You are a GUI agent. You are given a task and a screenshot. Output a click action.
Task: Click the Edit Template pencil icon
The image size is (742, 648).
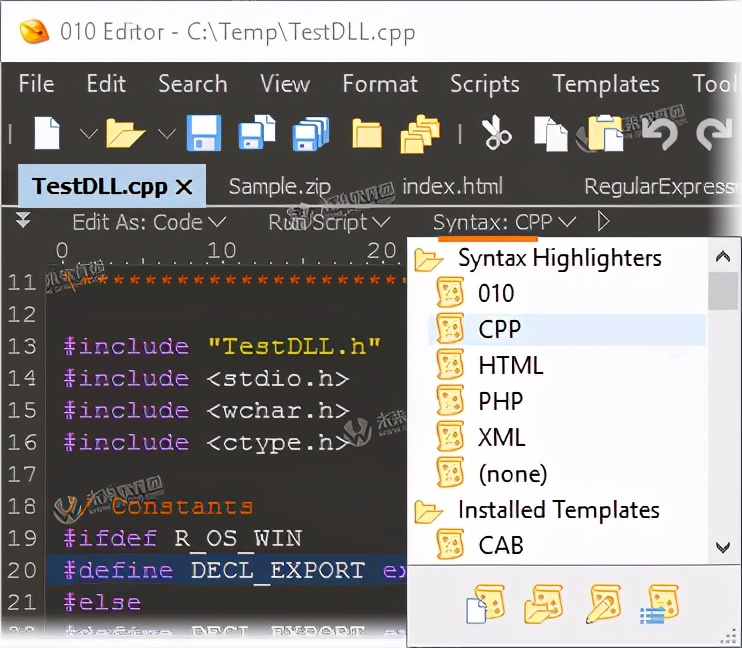pos(603,604)
